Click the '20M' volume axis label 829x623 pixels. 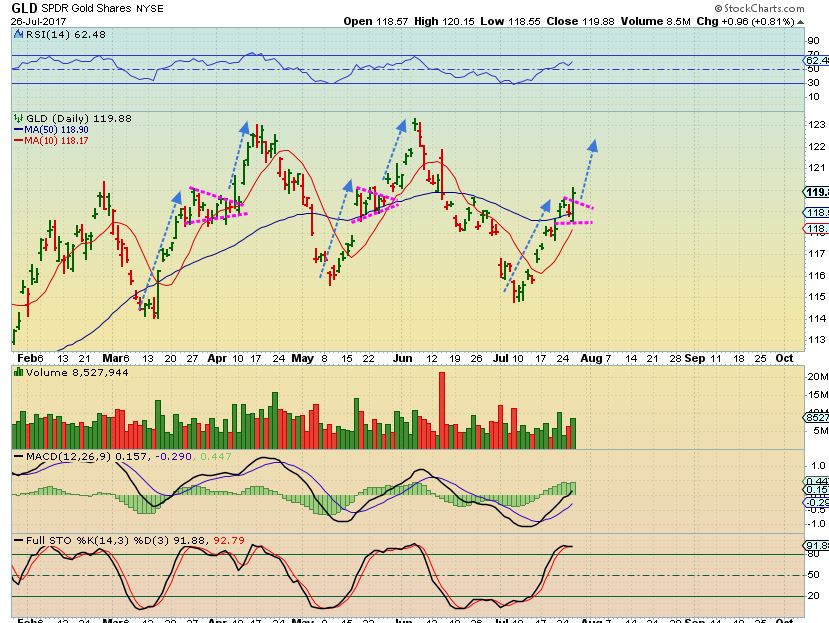point(817,377)
